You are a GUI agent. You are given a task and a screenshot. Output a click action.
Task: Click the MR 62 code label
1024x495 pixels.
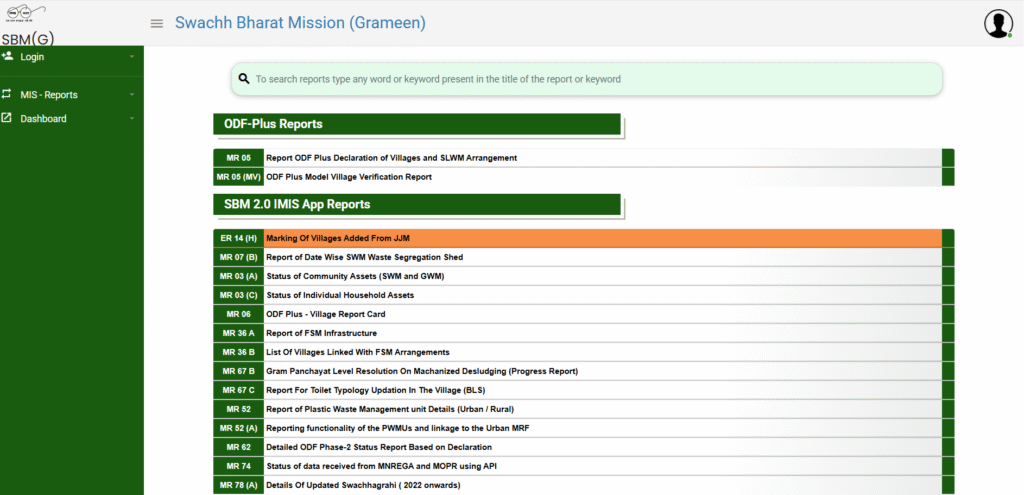click(x=238, y=447)
